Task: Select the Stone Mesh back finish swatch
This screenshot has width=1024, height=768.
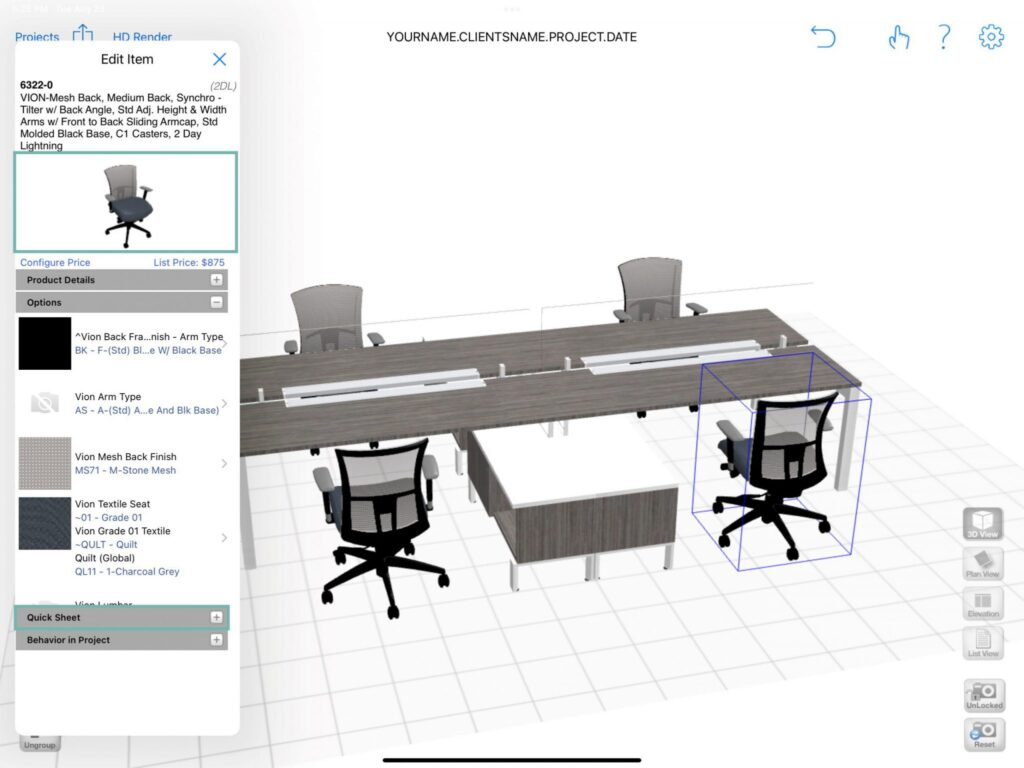Action: point(44,464)
